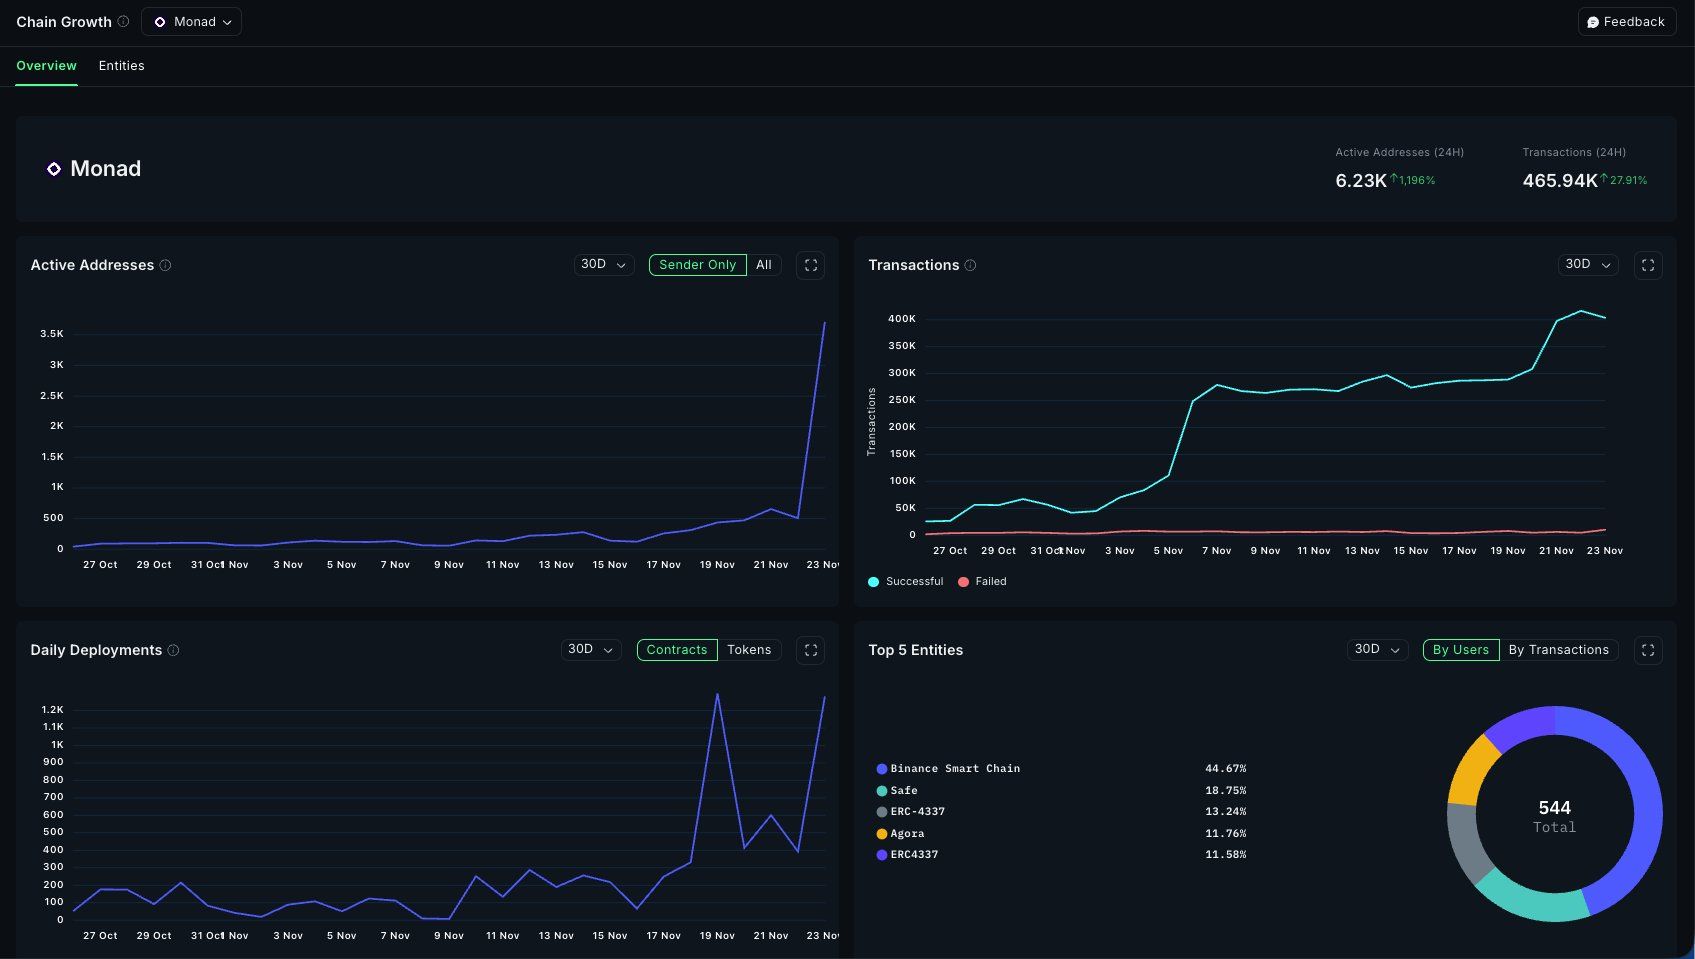Open the Monad chain selector dropdown
Image resolution: width=1695 pixels, height=959 pixels.
[192, 22]
